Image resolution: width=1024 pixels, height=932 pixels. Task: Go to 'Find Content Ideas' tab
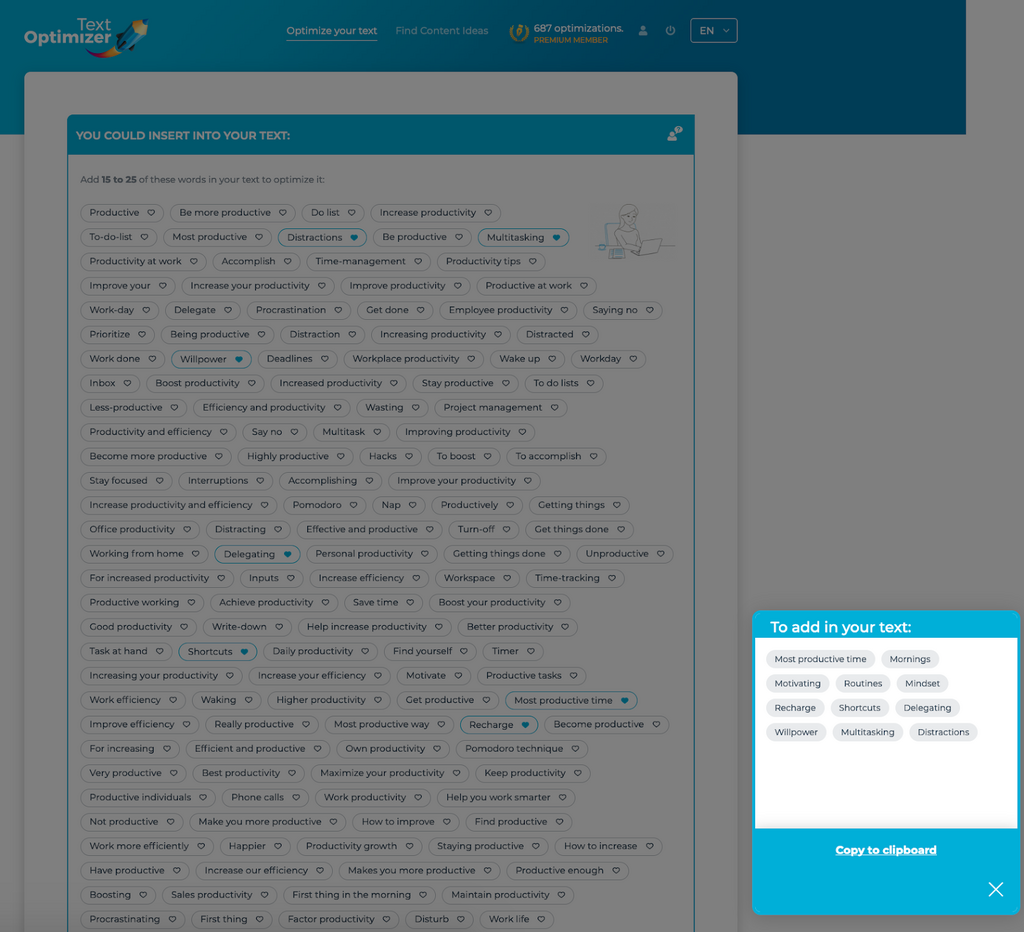[x=441, y=31]
